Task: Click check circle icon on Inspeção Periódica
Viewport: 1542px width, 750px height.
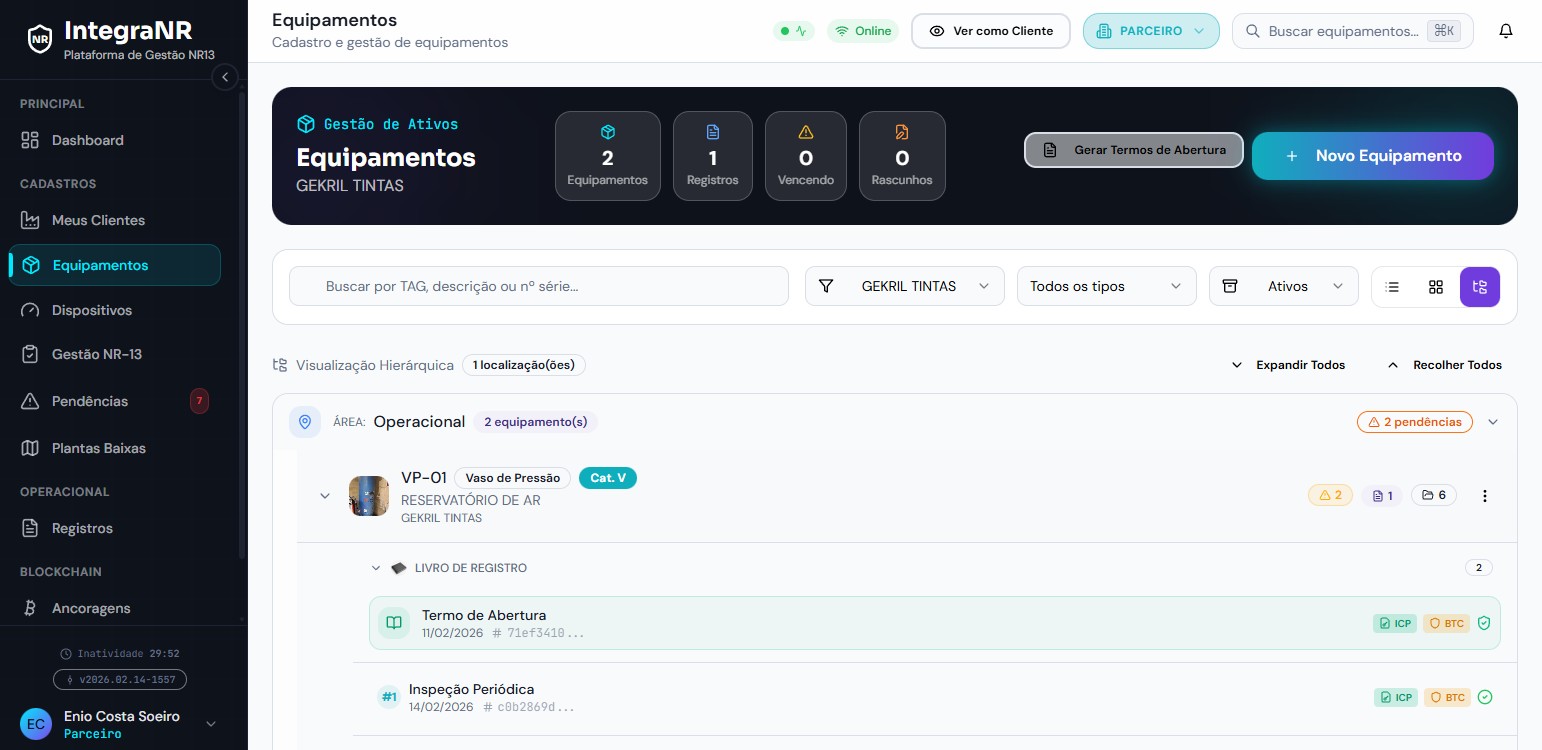Action: pos(1484,697)
